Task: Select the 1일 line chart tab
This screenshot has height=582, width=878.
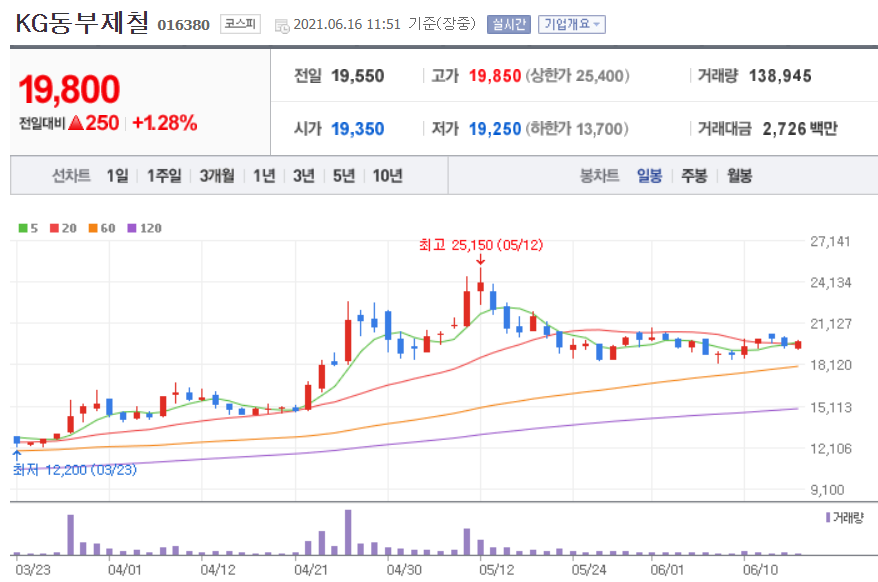Action: (118, 176)
